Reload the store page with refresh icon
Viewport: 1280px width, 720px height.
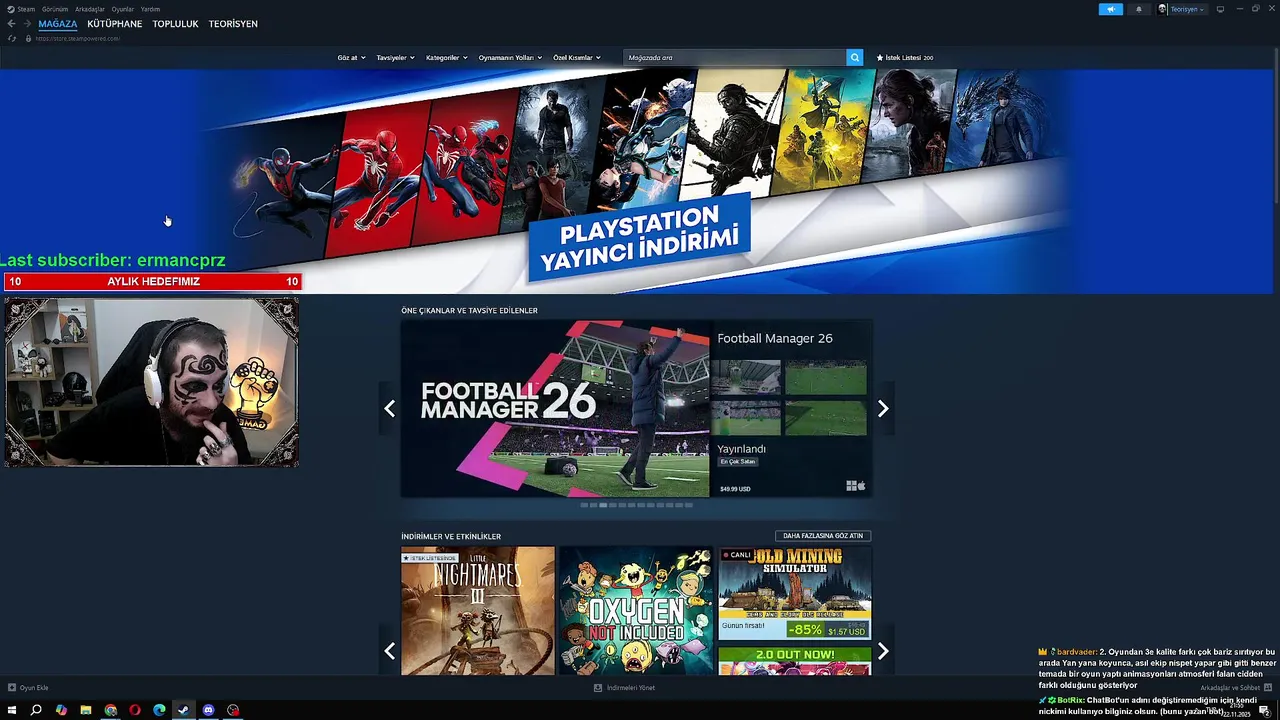pos(12,38)
